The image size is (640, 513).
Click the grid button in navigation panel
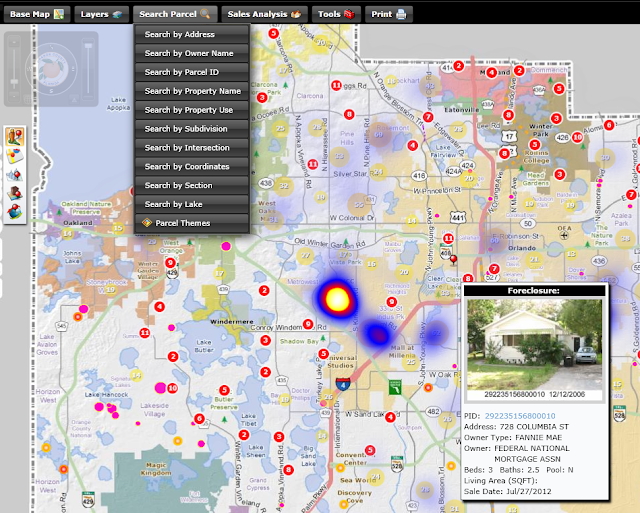pos(27,98)
